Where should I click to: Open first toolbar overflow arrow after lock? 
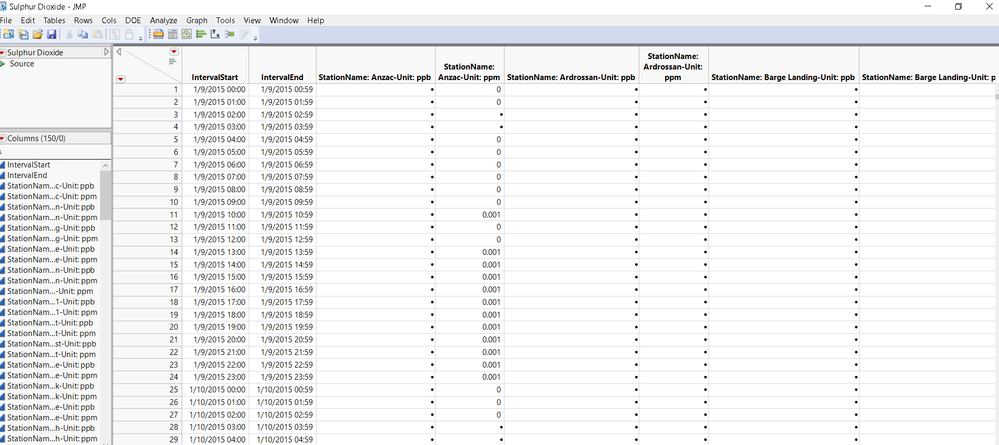pos(140,38)
